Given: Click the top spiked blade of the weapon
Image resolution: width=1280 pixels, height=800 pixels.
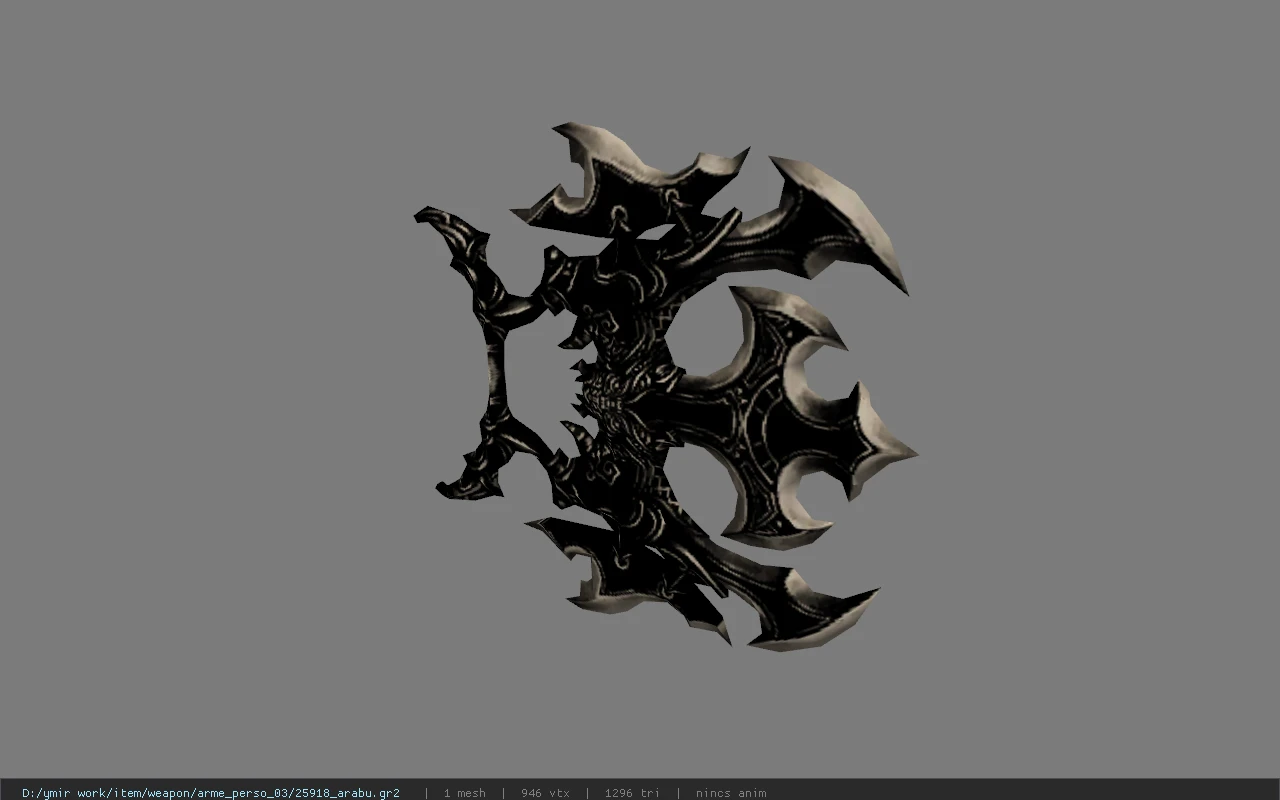Looking at the screenshot, I should (630, 180).
